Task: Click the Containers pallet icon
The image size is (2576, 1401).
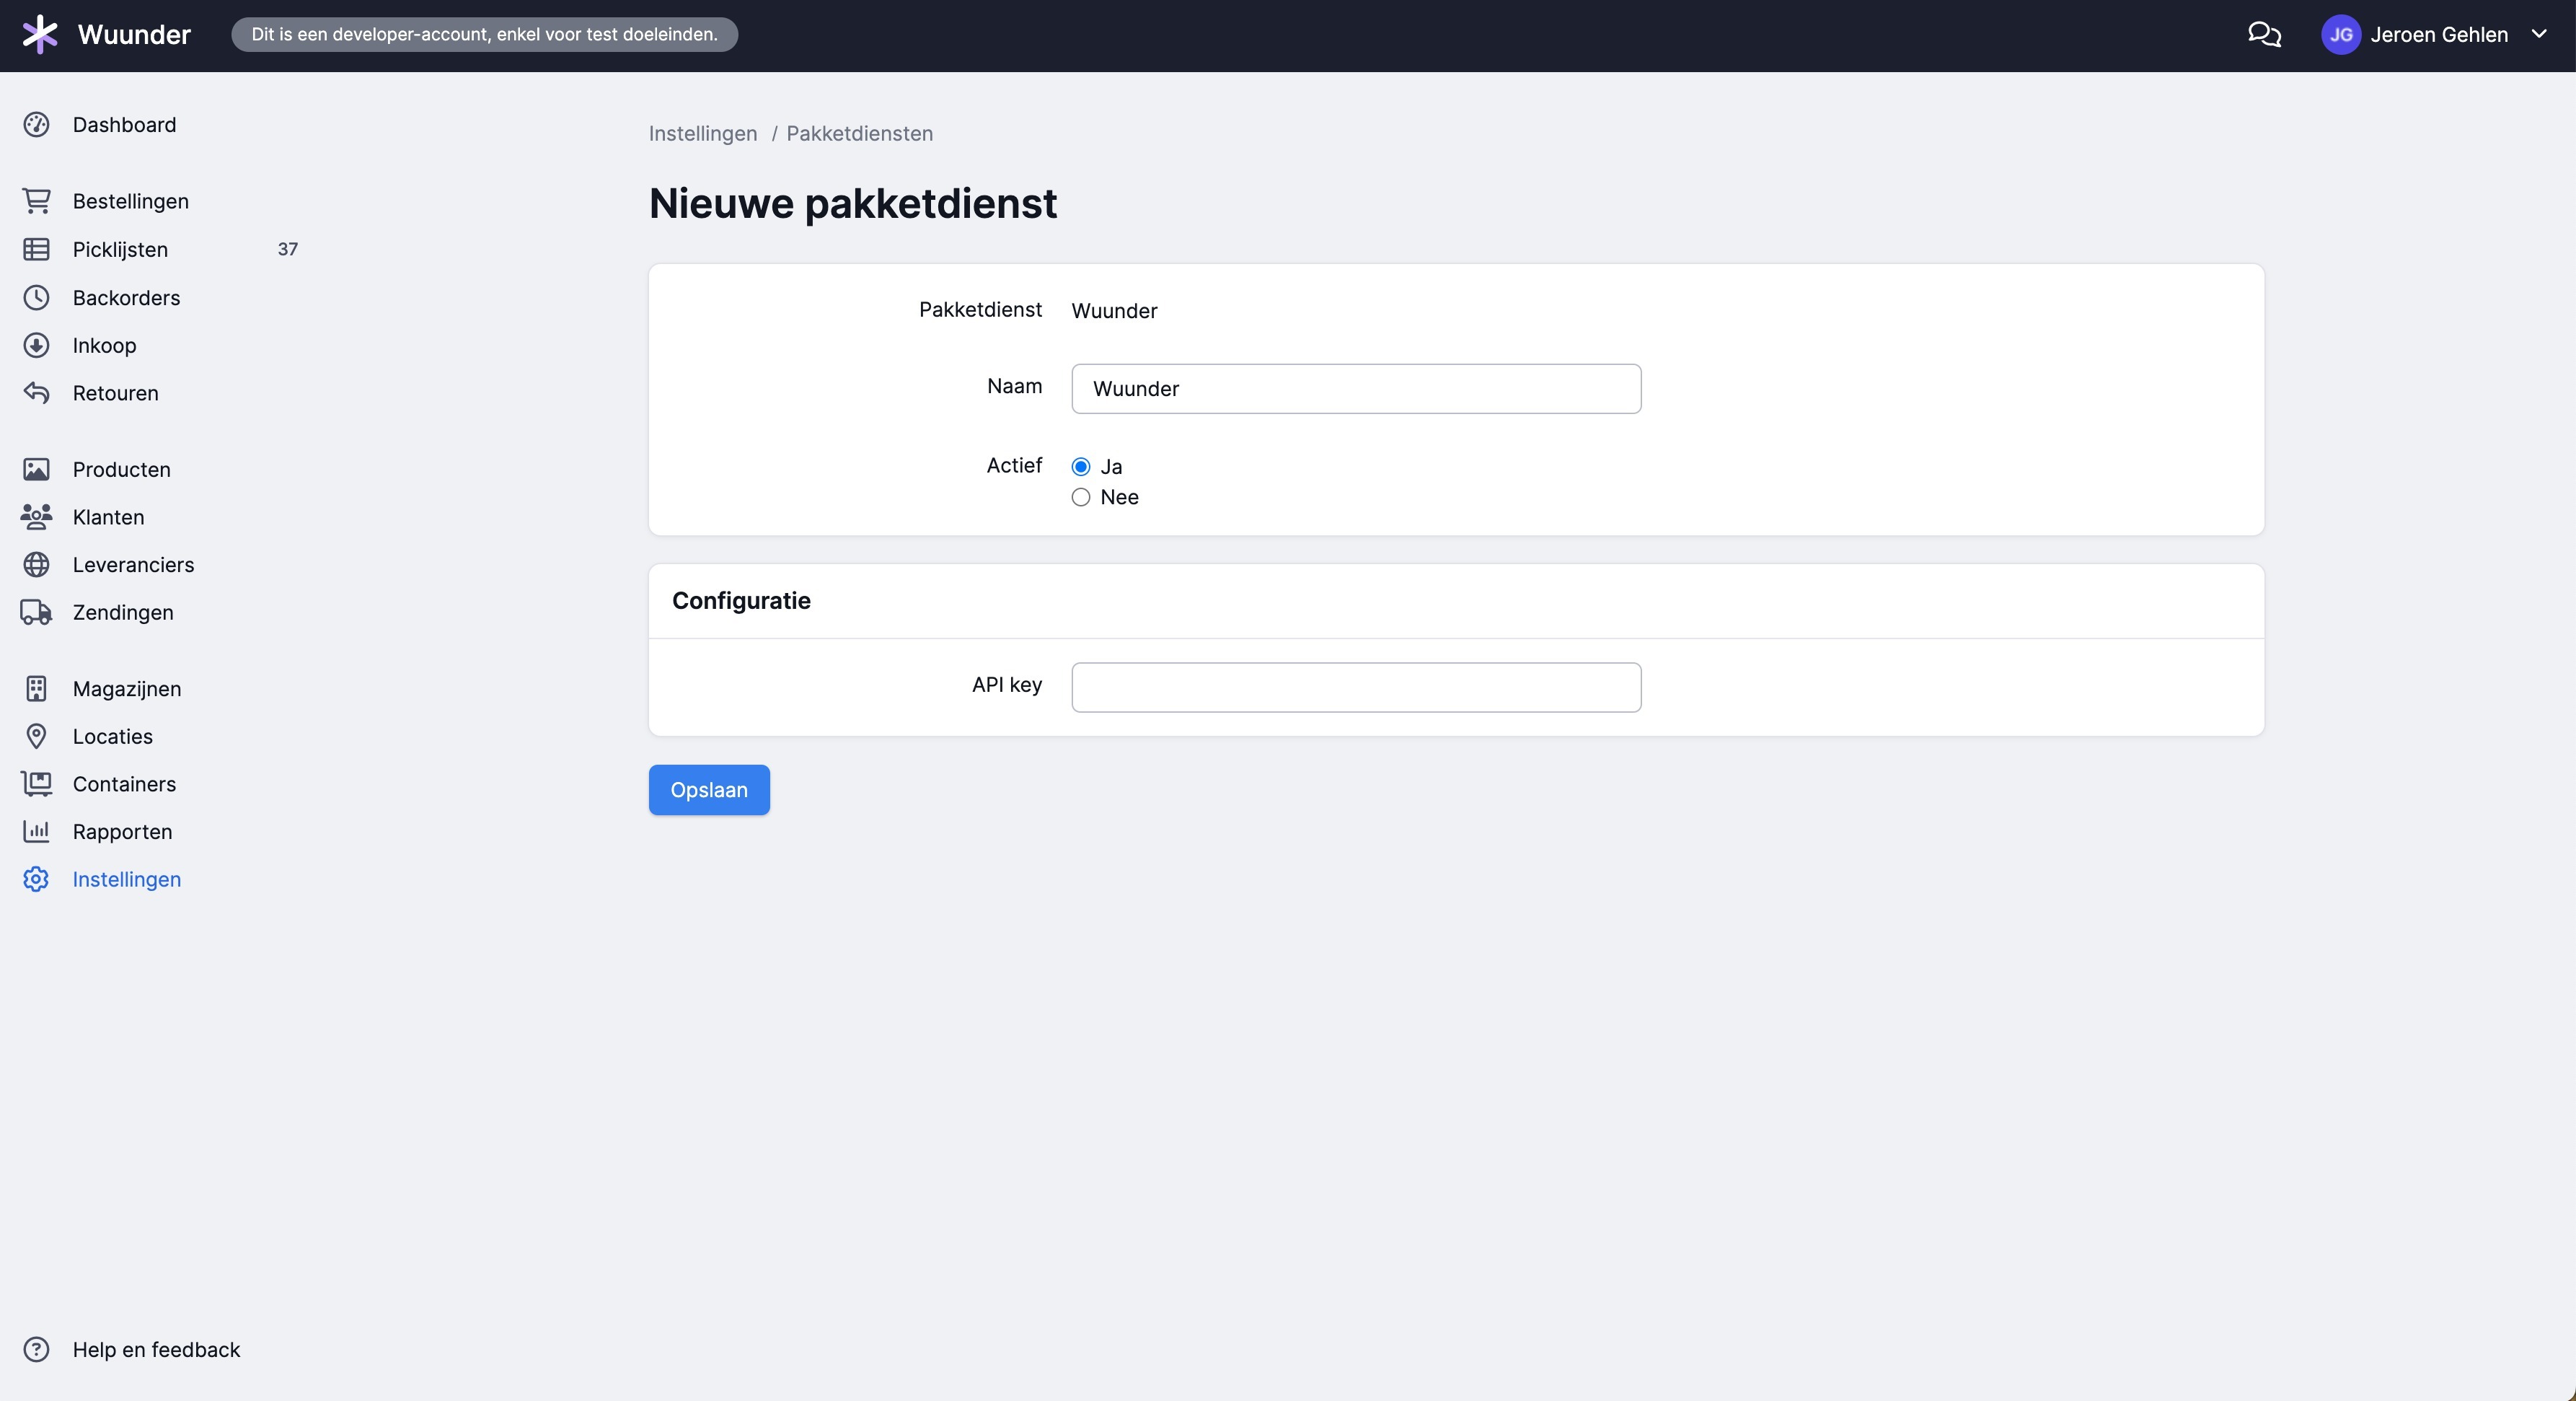Action: [36, 784]
